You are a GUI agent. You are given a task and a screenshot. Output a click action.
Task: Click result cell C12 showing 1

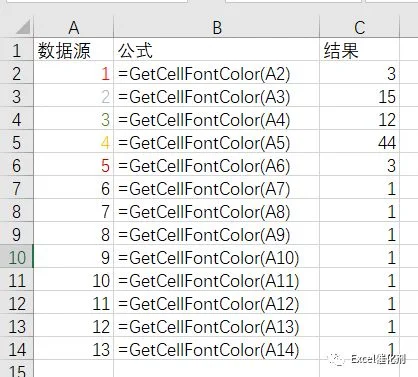pos(359,302)
